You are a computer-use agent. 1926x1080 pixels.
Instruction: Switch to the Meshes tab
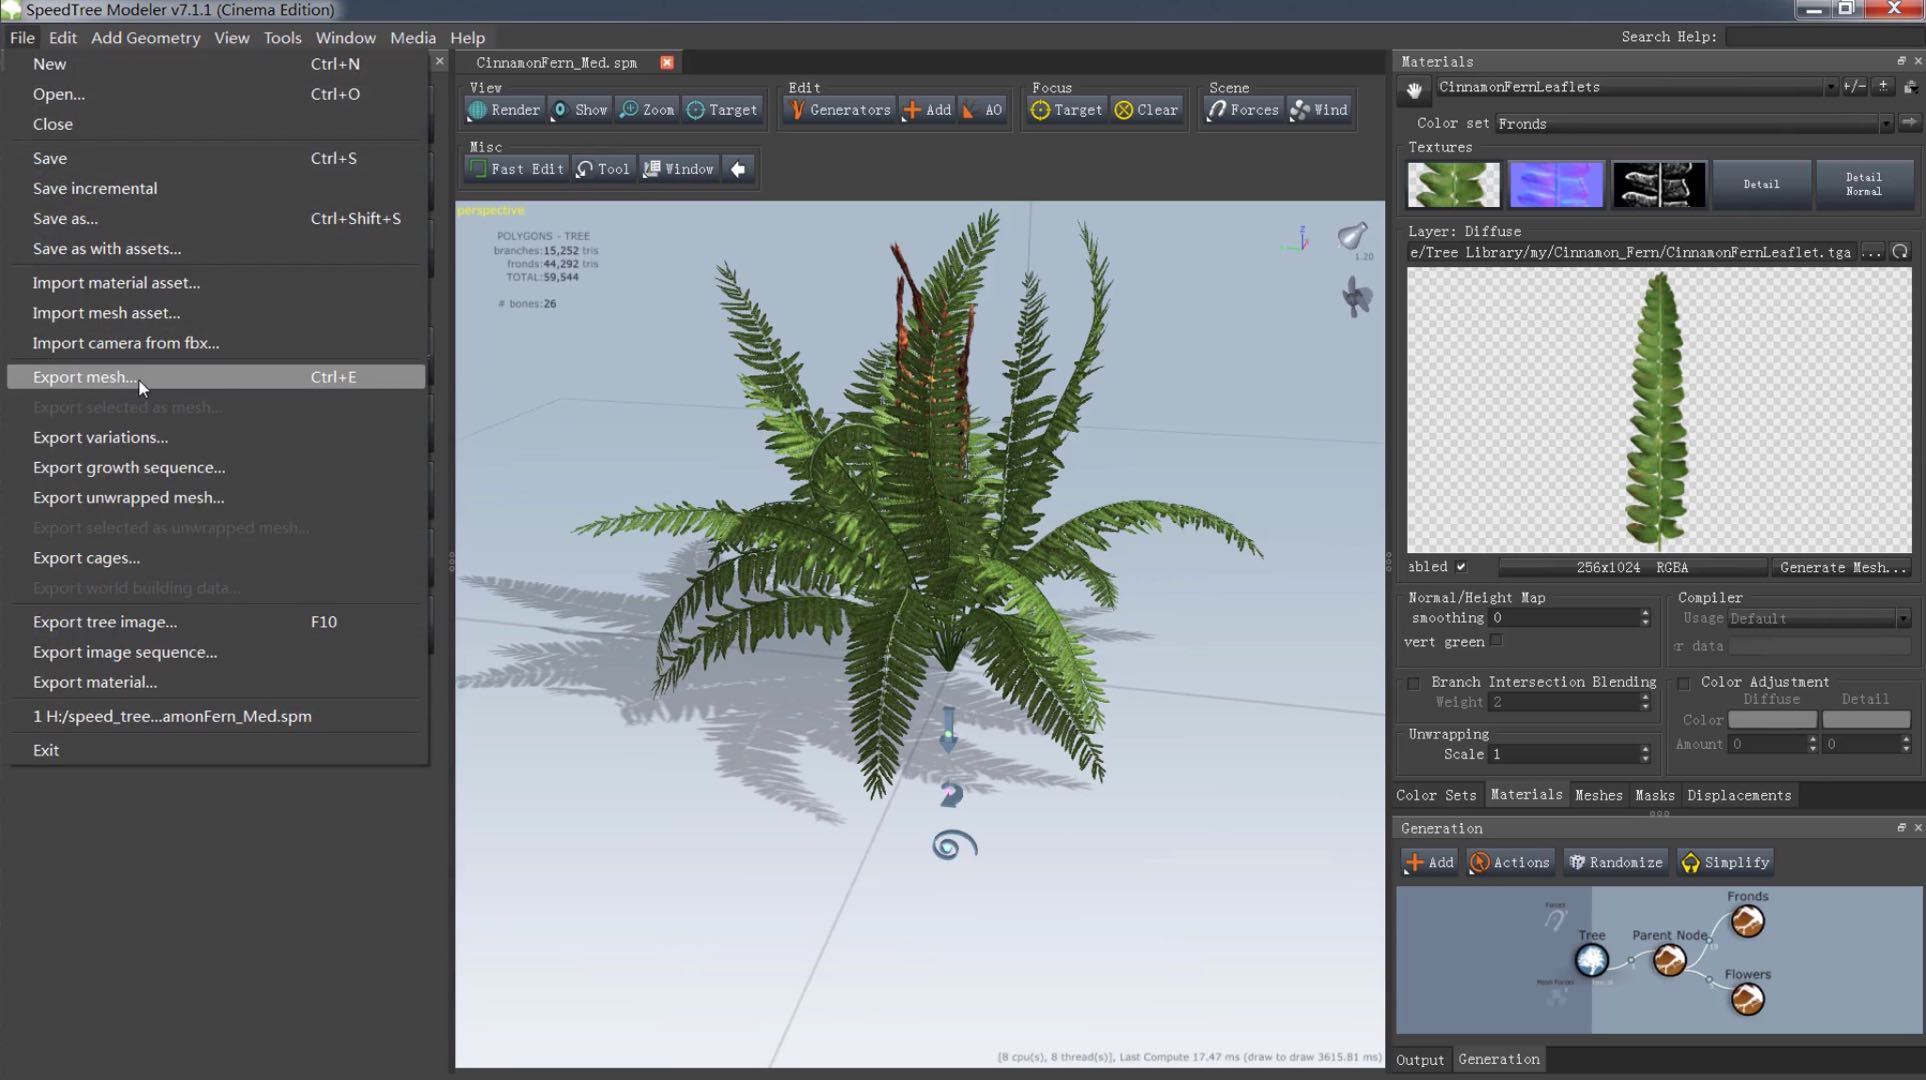(1598, 795)
